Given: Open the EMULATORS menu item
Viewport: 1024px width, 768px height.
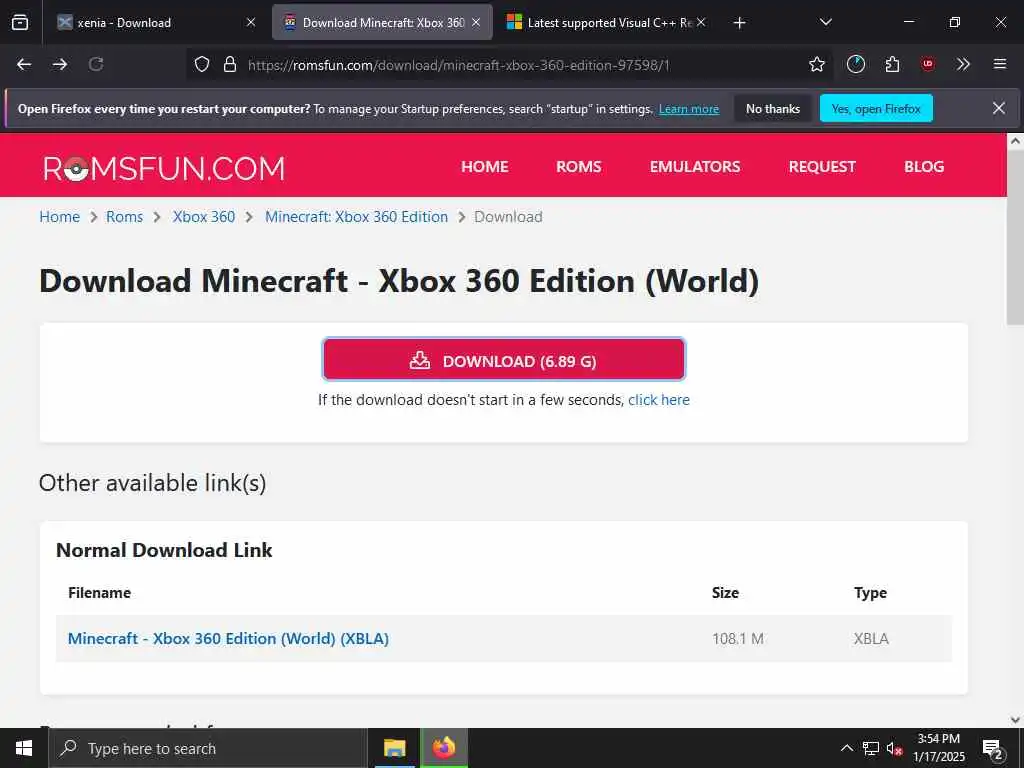Looking at the screenshot, I should 695,167.
